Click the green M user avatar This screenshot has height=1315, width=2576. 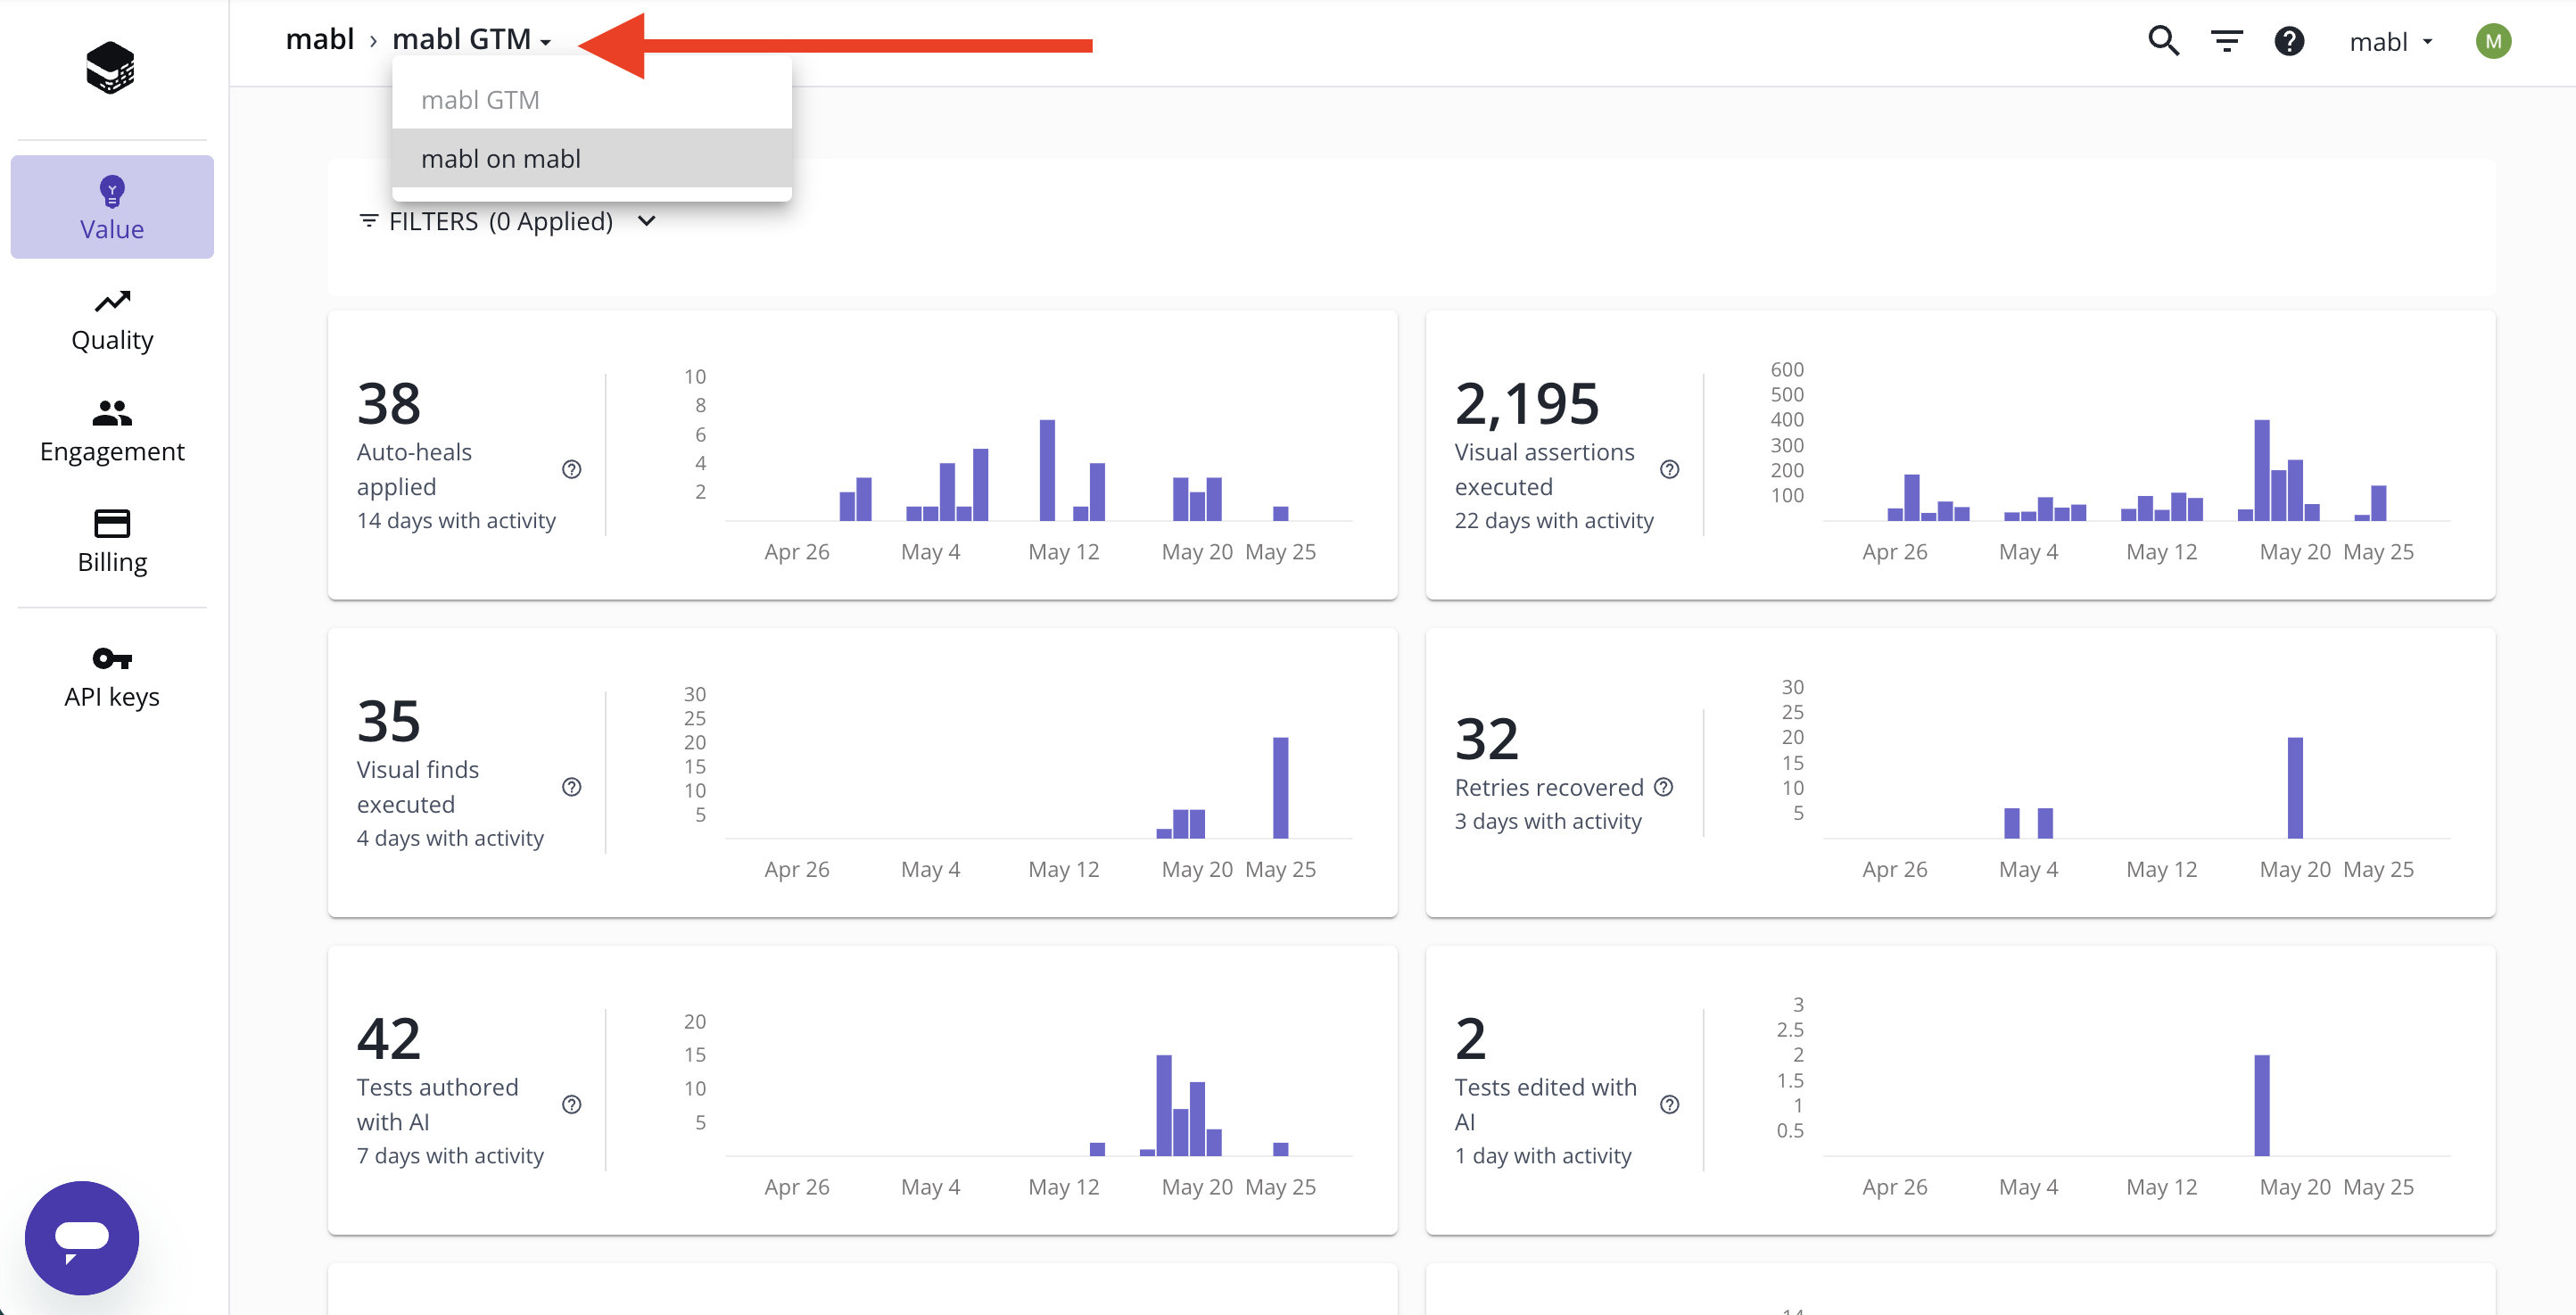(2493, 41)
